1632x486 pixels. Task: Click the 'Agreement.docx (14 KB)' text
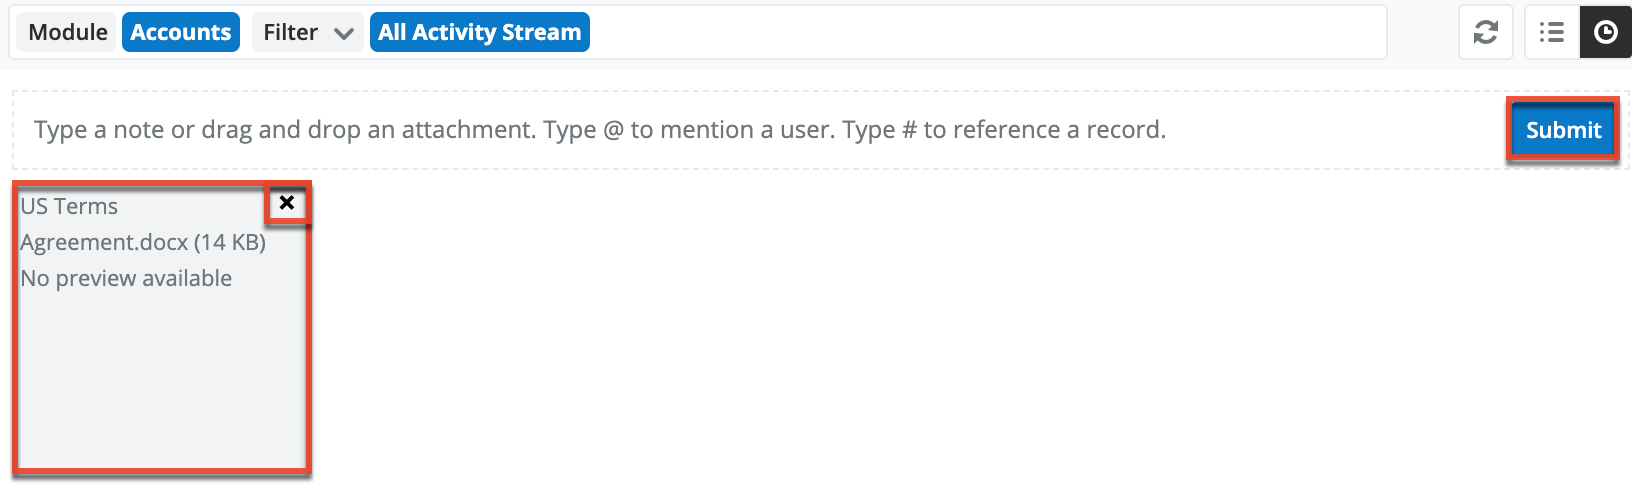[143, 242]
